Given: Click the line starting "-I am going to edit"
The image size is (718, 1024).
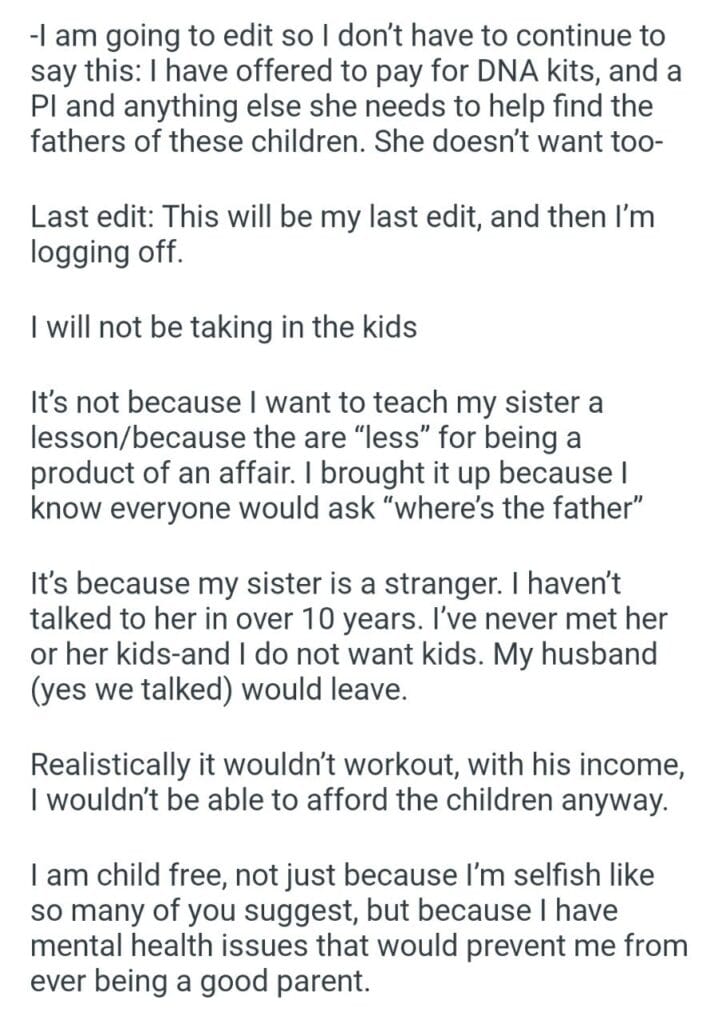Looking at the screenshot, I should pos(347,37).
